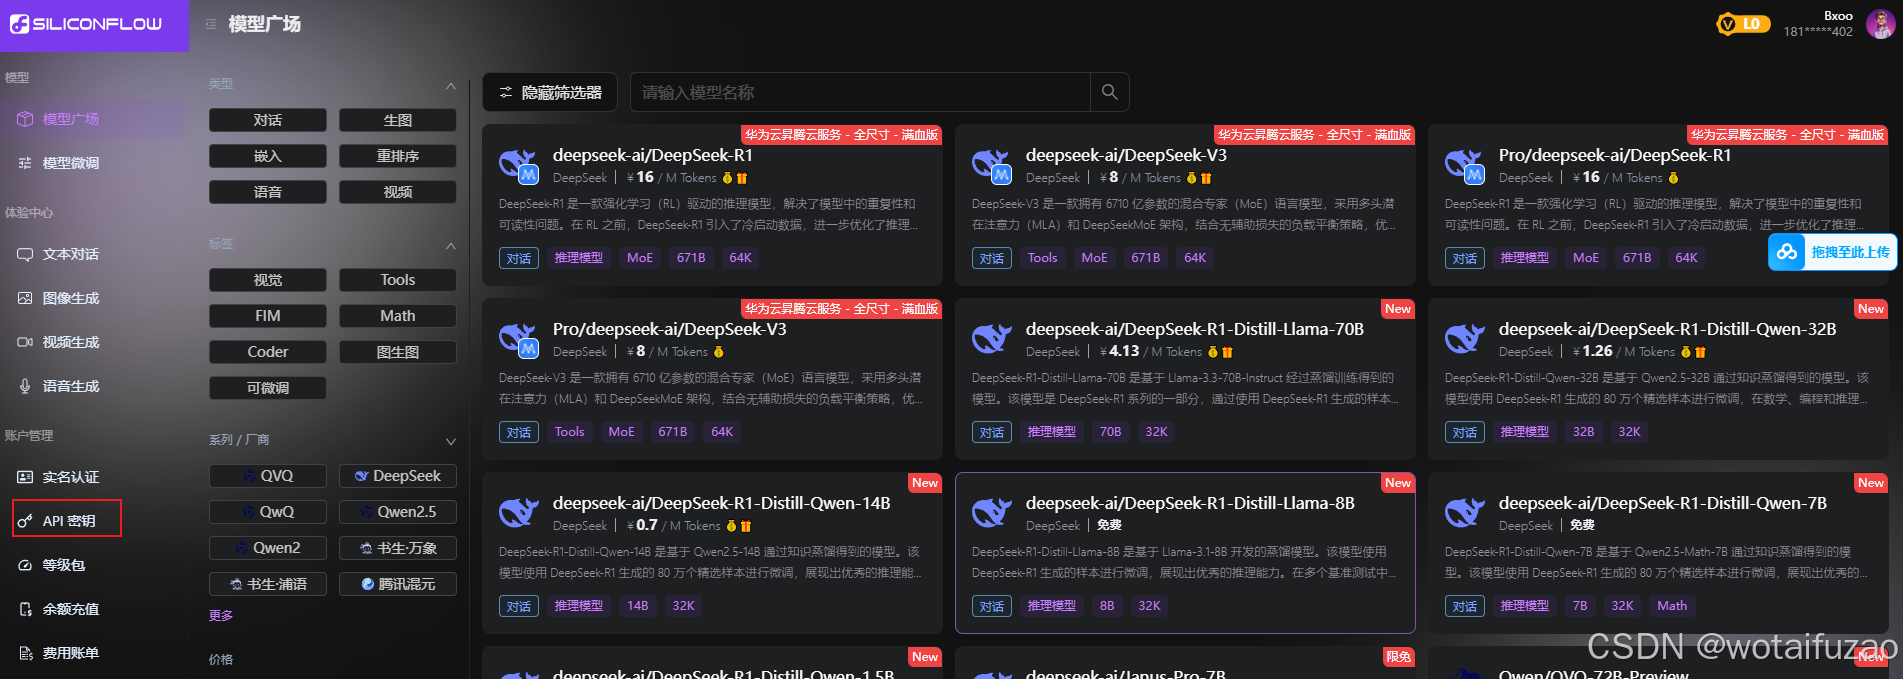Image resolution: width=1903 pixels, height=679 pixels.
Task: Click the 实名认证 sidebar icon
Action: pos(25,477)
